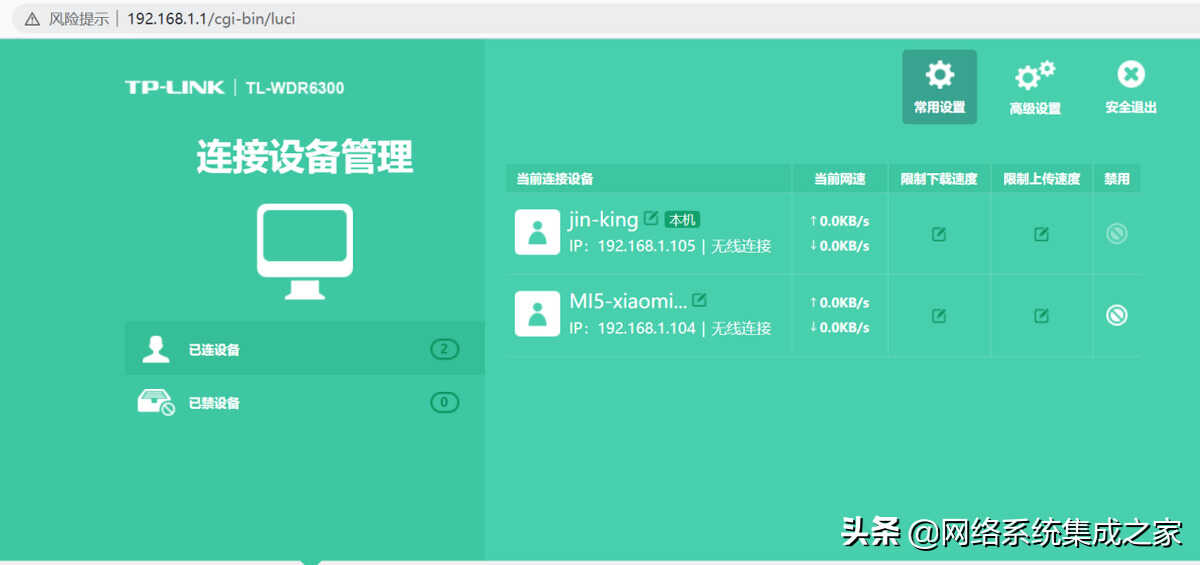Click banned devices count badge 0

(x=444, y=403)
